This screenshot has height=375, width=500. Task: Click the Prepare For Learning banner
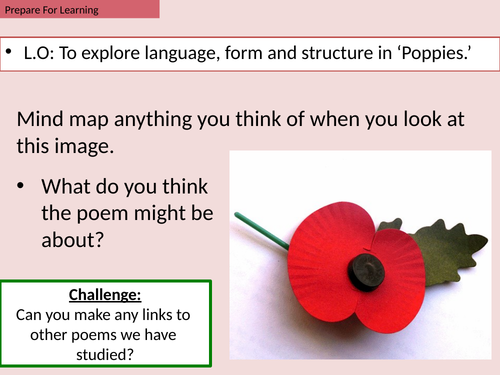pyautogui.click(x=80, y=9)
